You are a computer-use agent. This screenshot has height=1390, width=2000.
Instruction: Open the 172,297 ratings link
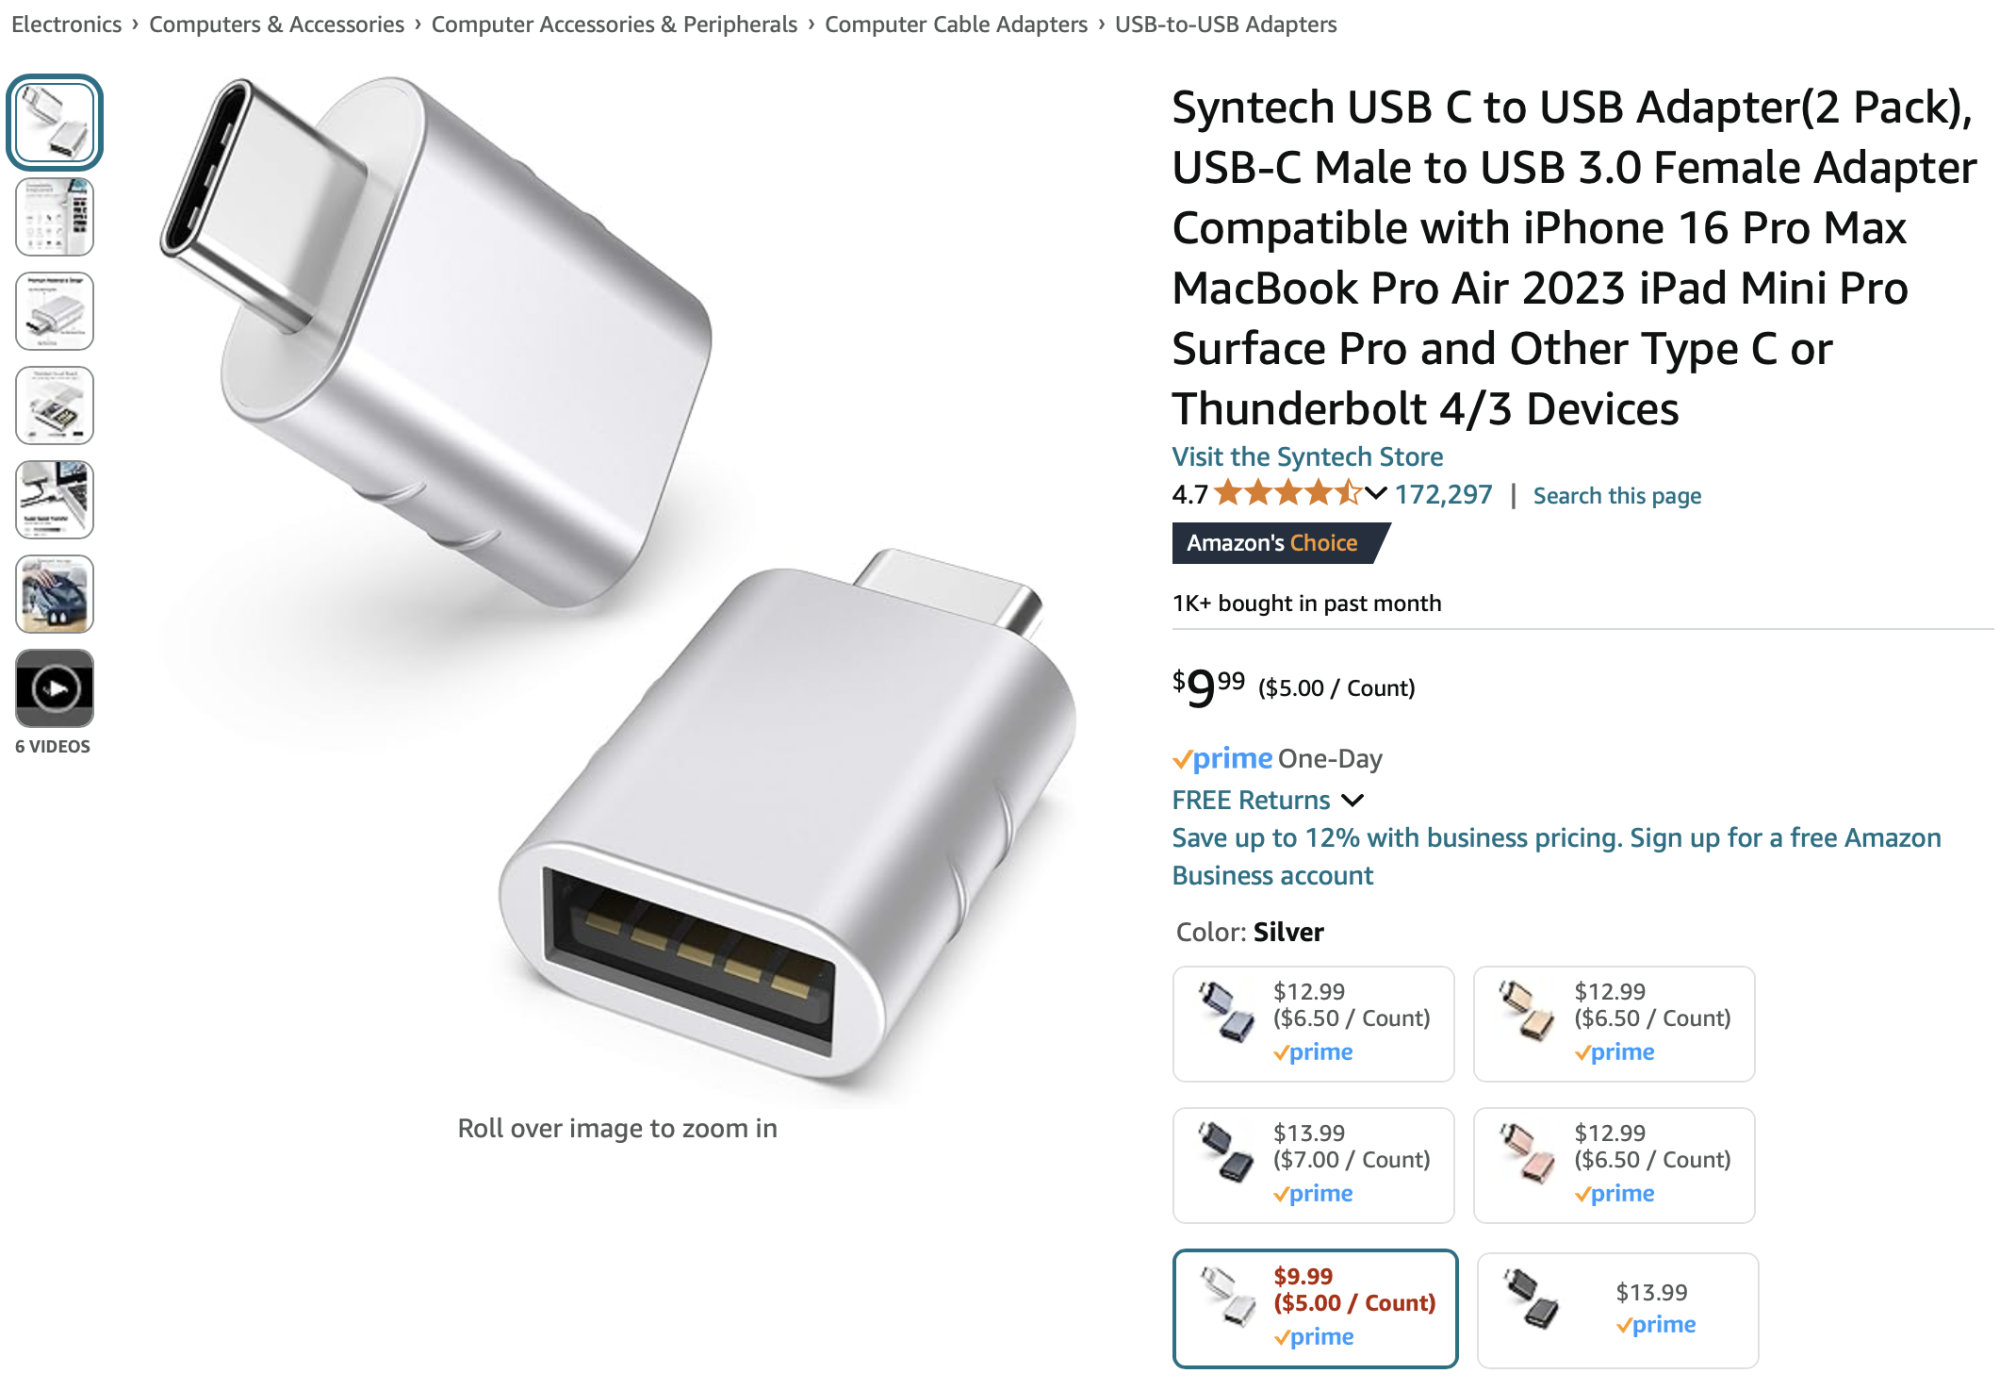[1443, 495]
